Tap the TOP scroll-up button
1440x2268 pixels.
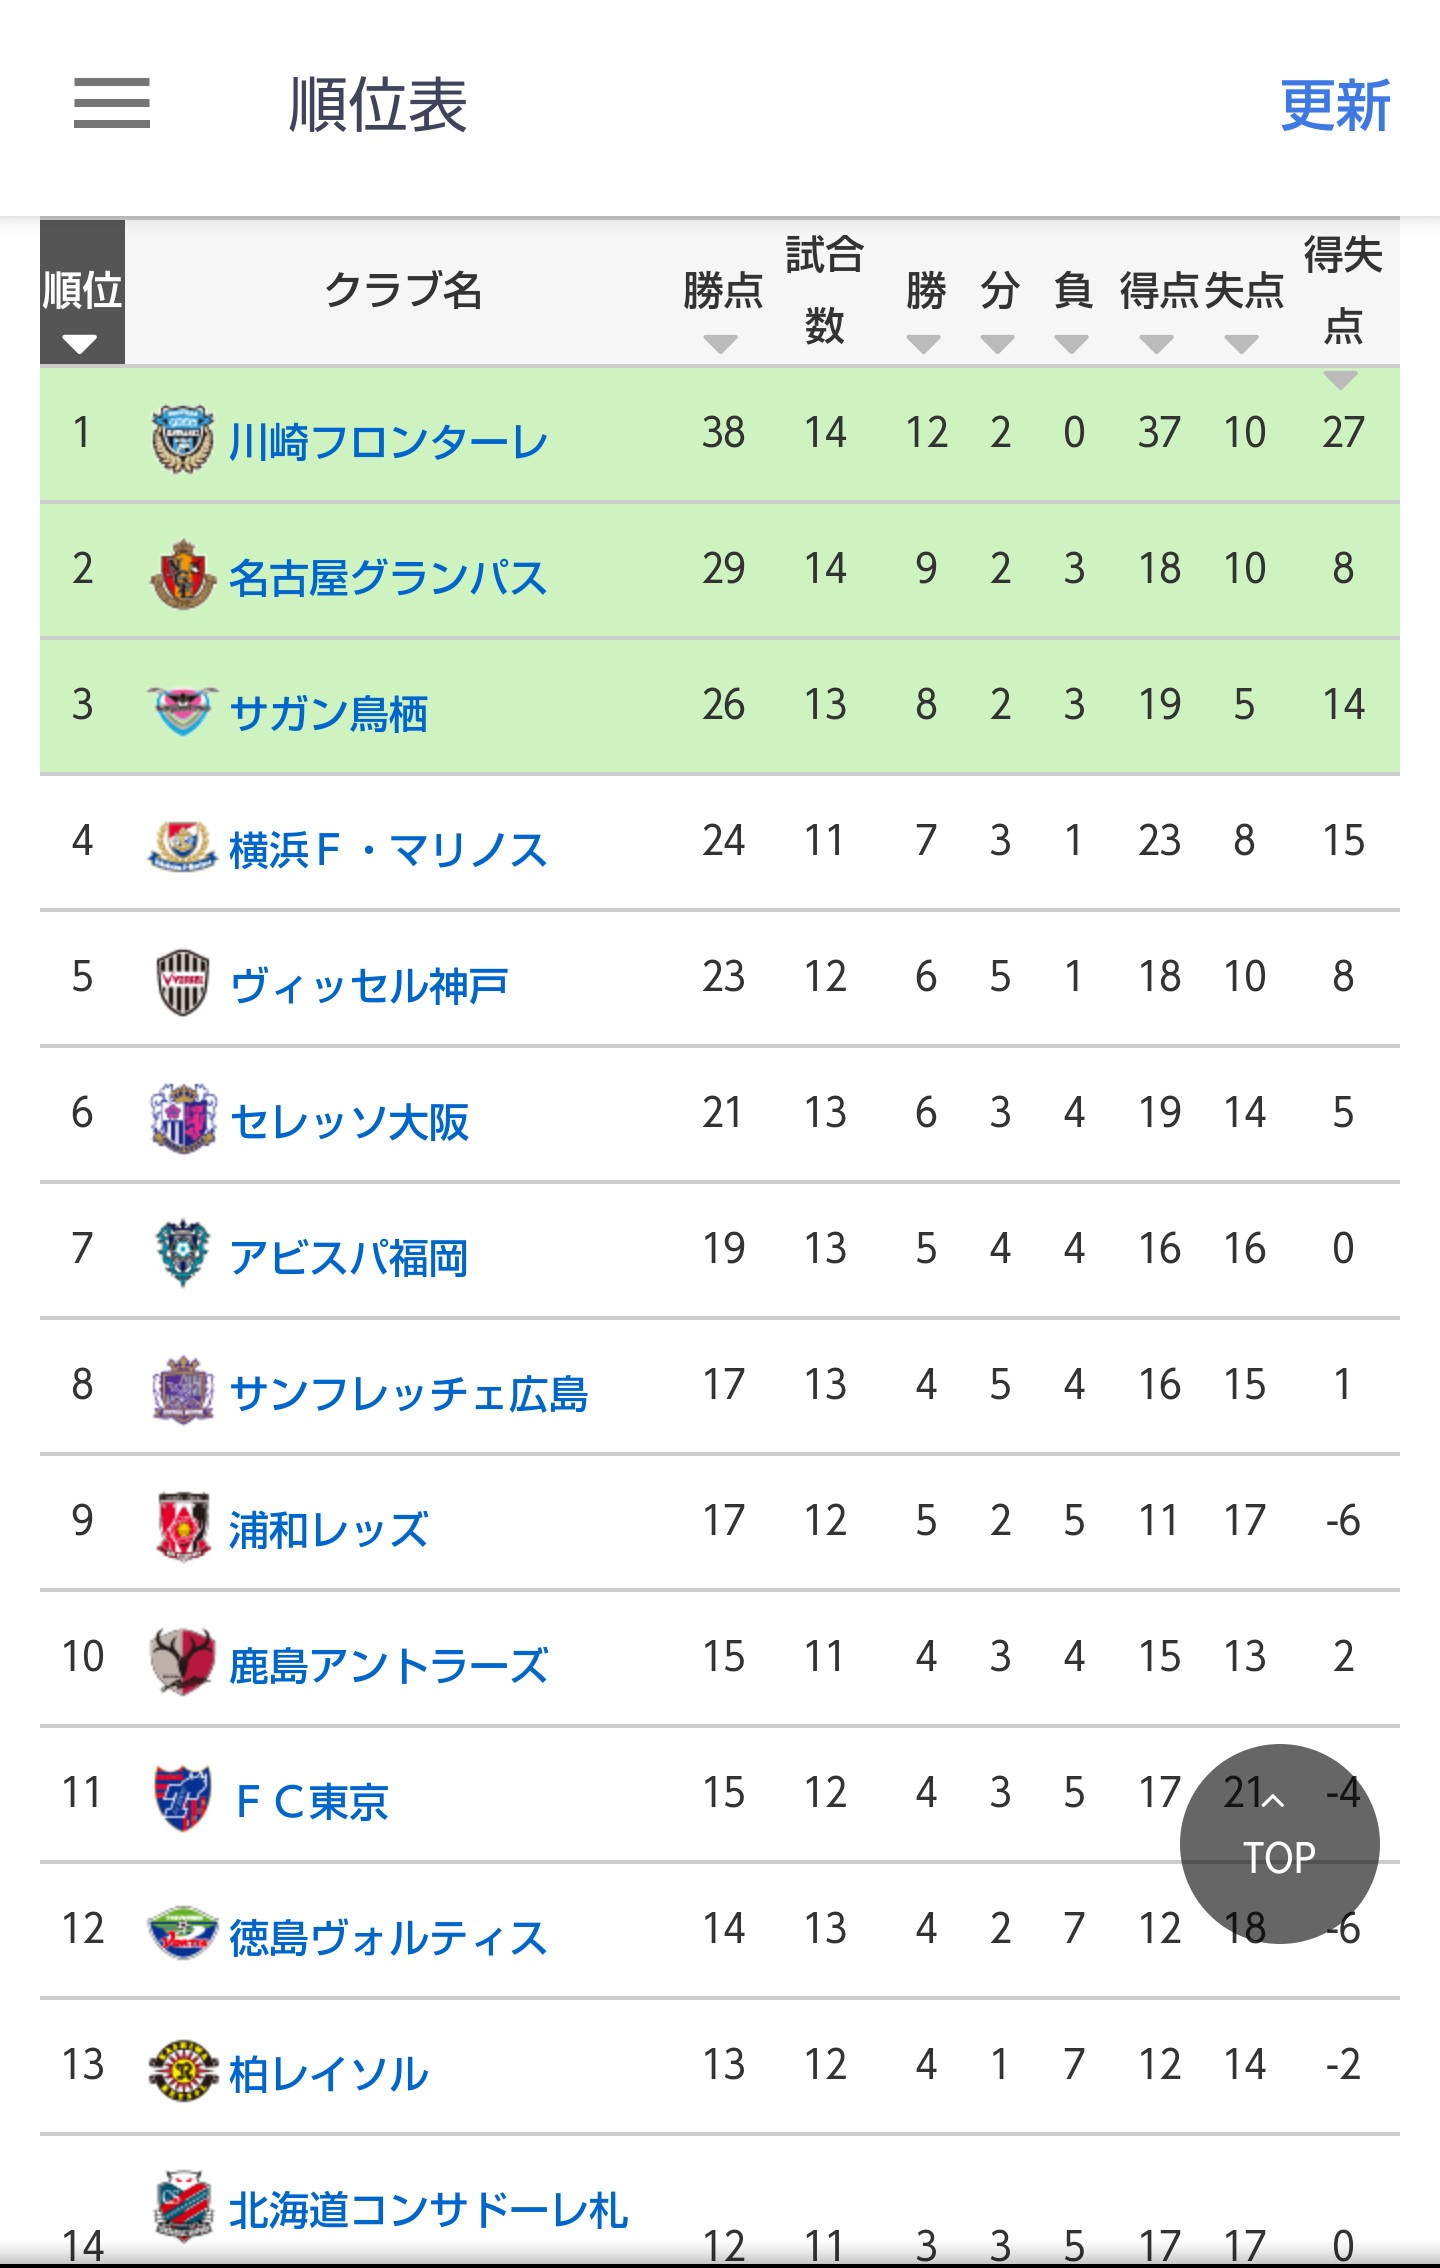1280,1844
